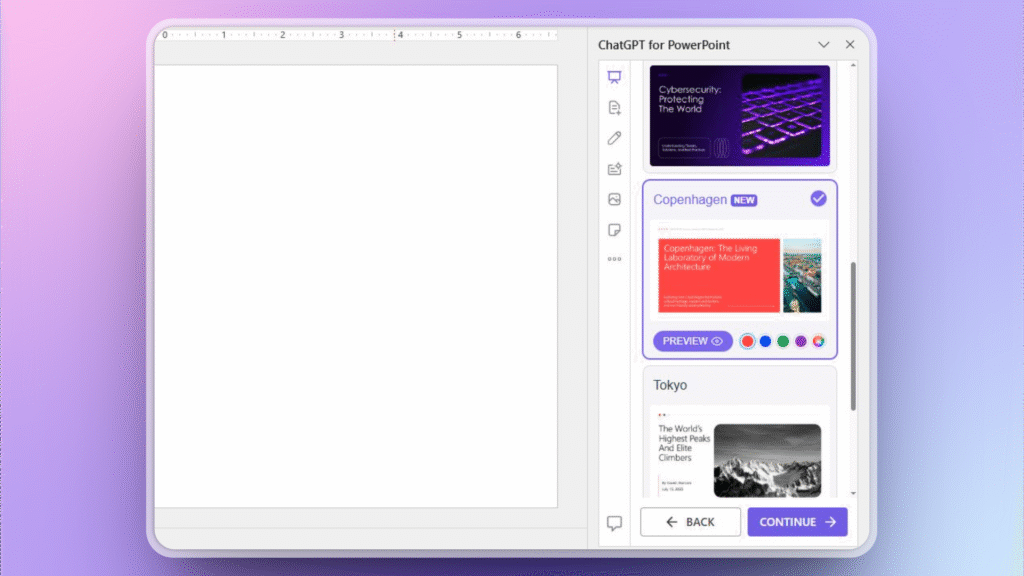Pick the multicolor theme swatch
The image size is (1024, 576).
(819, 341)
